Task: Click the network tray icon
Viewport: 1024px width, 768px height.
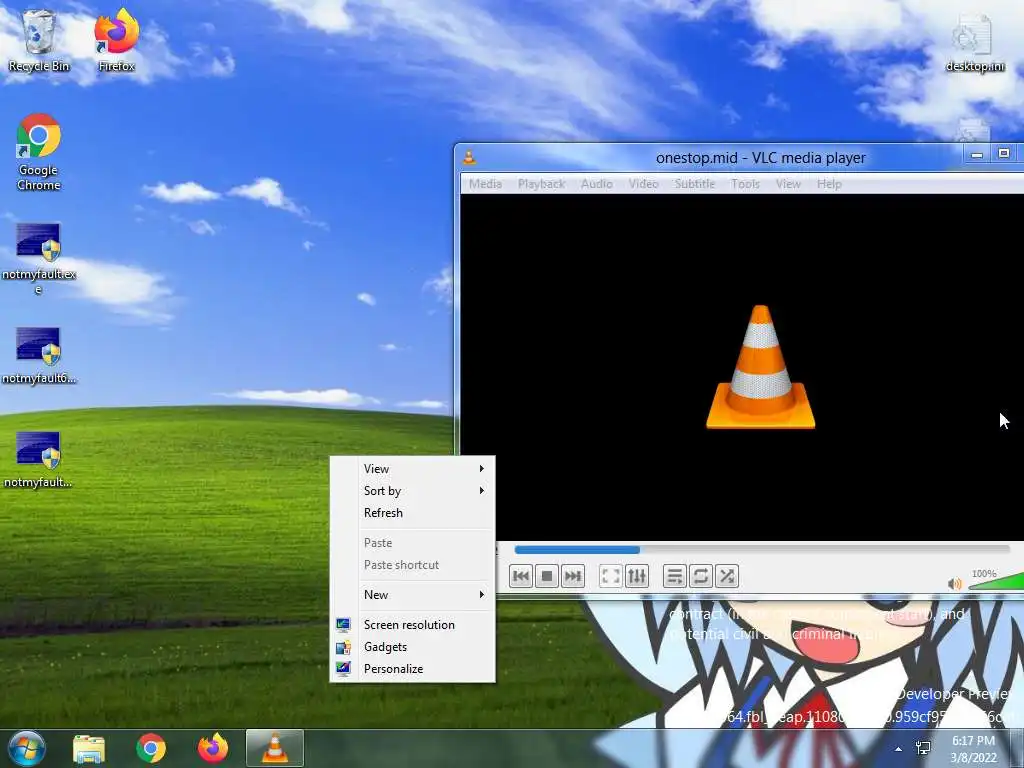Action: coord(923,748)
